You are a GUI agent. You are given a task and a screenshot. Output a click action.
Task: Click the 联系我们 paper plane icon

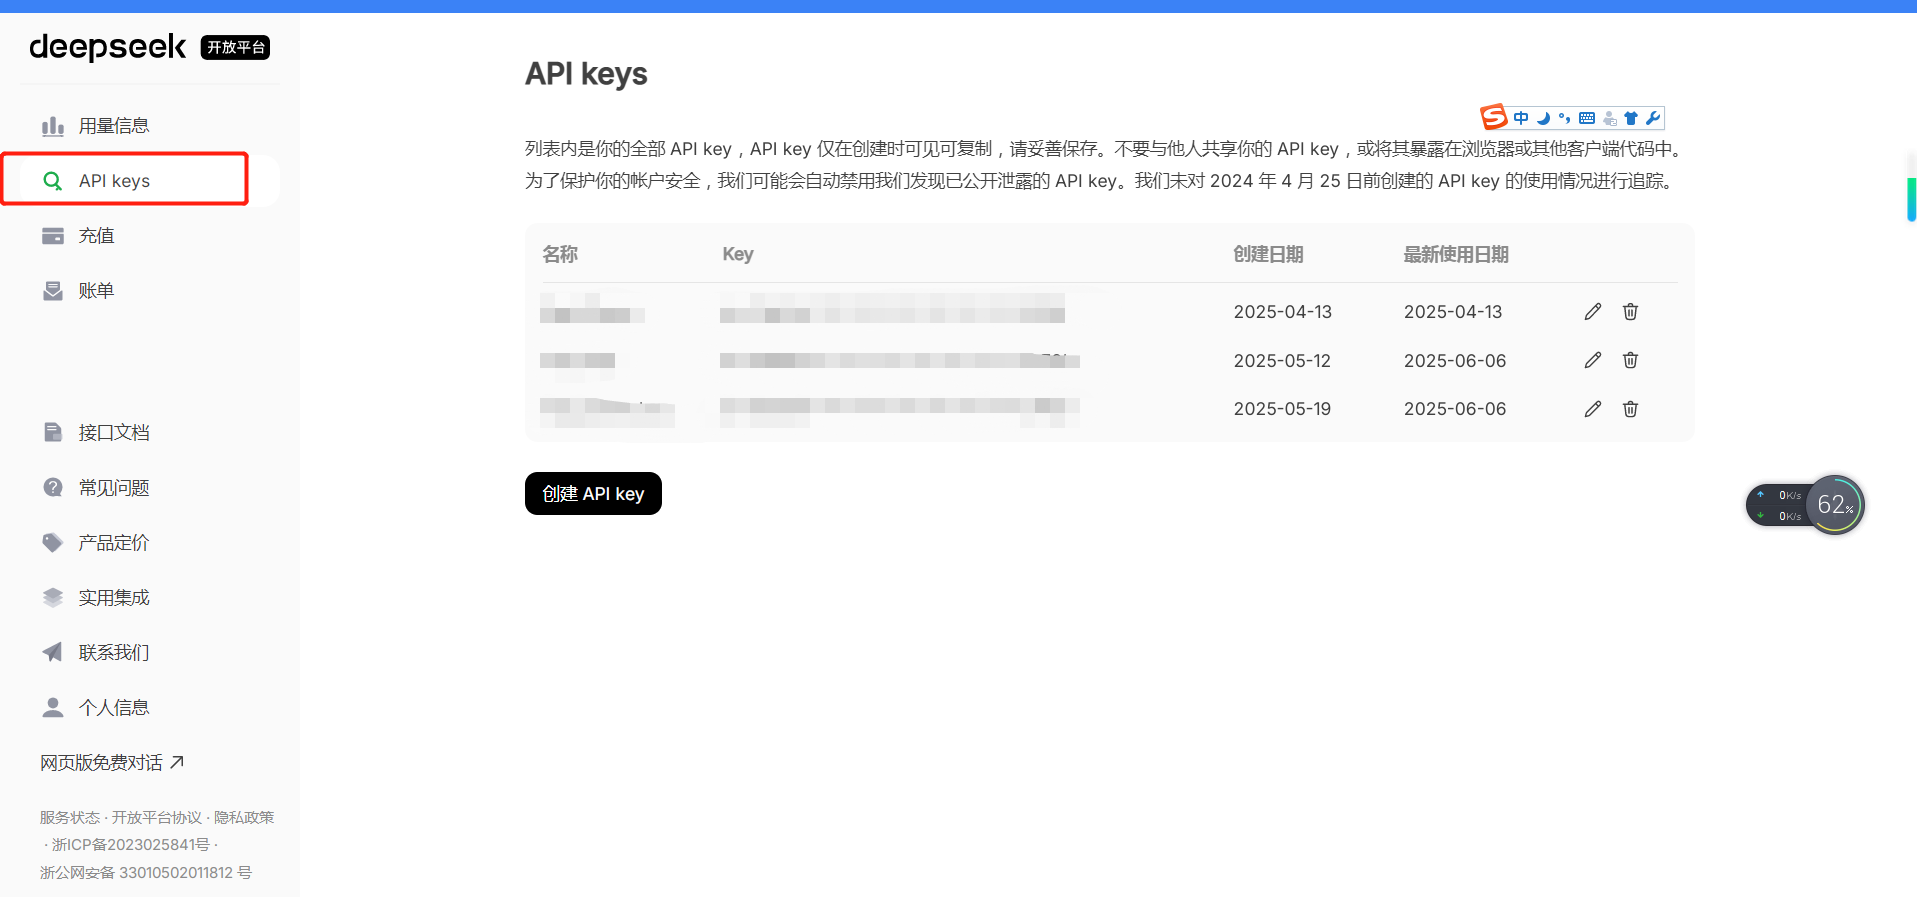click(x=53, y=653)
